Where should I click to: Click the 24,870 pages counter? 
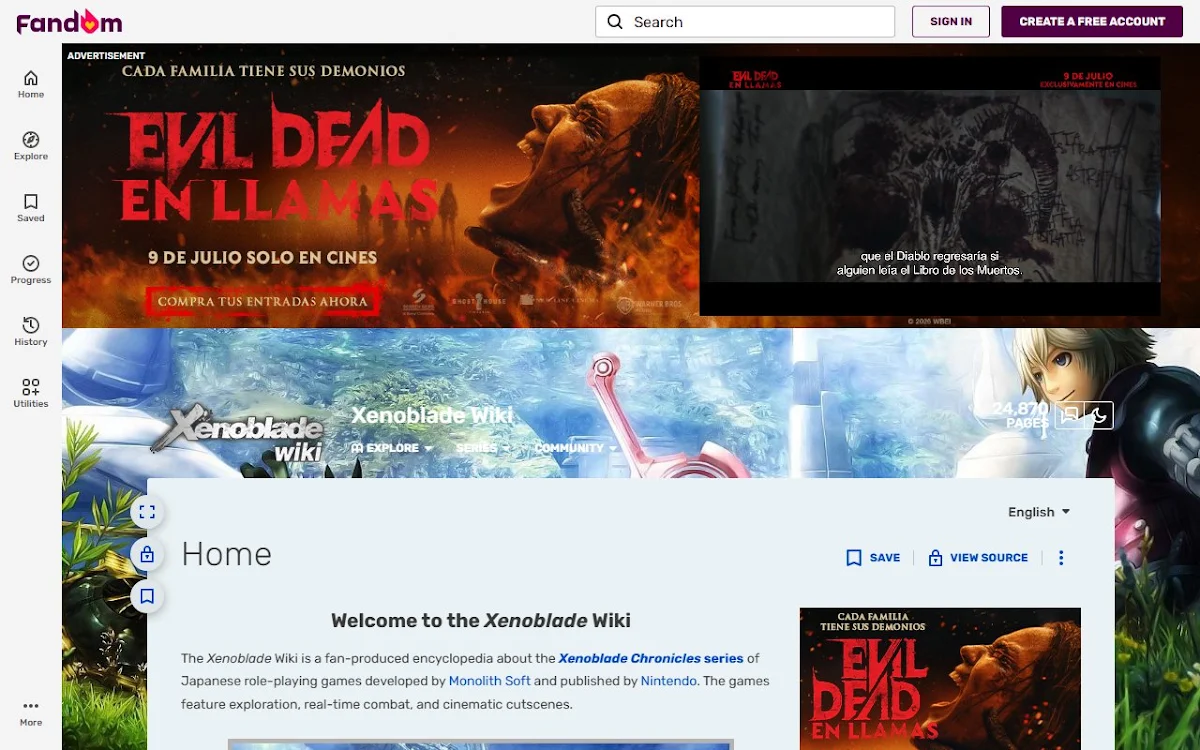click(1020, 415)
